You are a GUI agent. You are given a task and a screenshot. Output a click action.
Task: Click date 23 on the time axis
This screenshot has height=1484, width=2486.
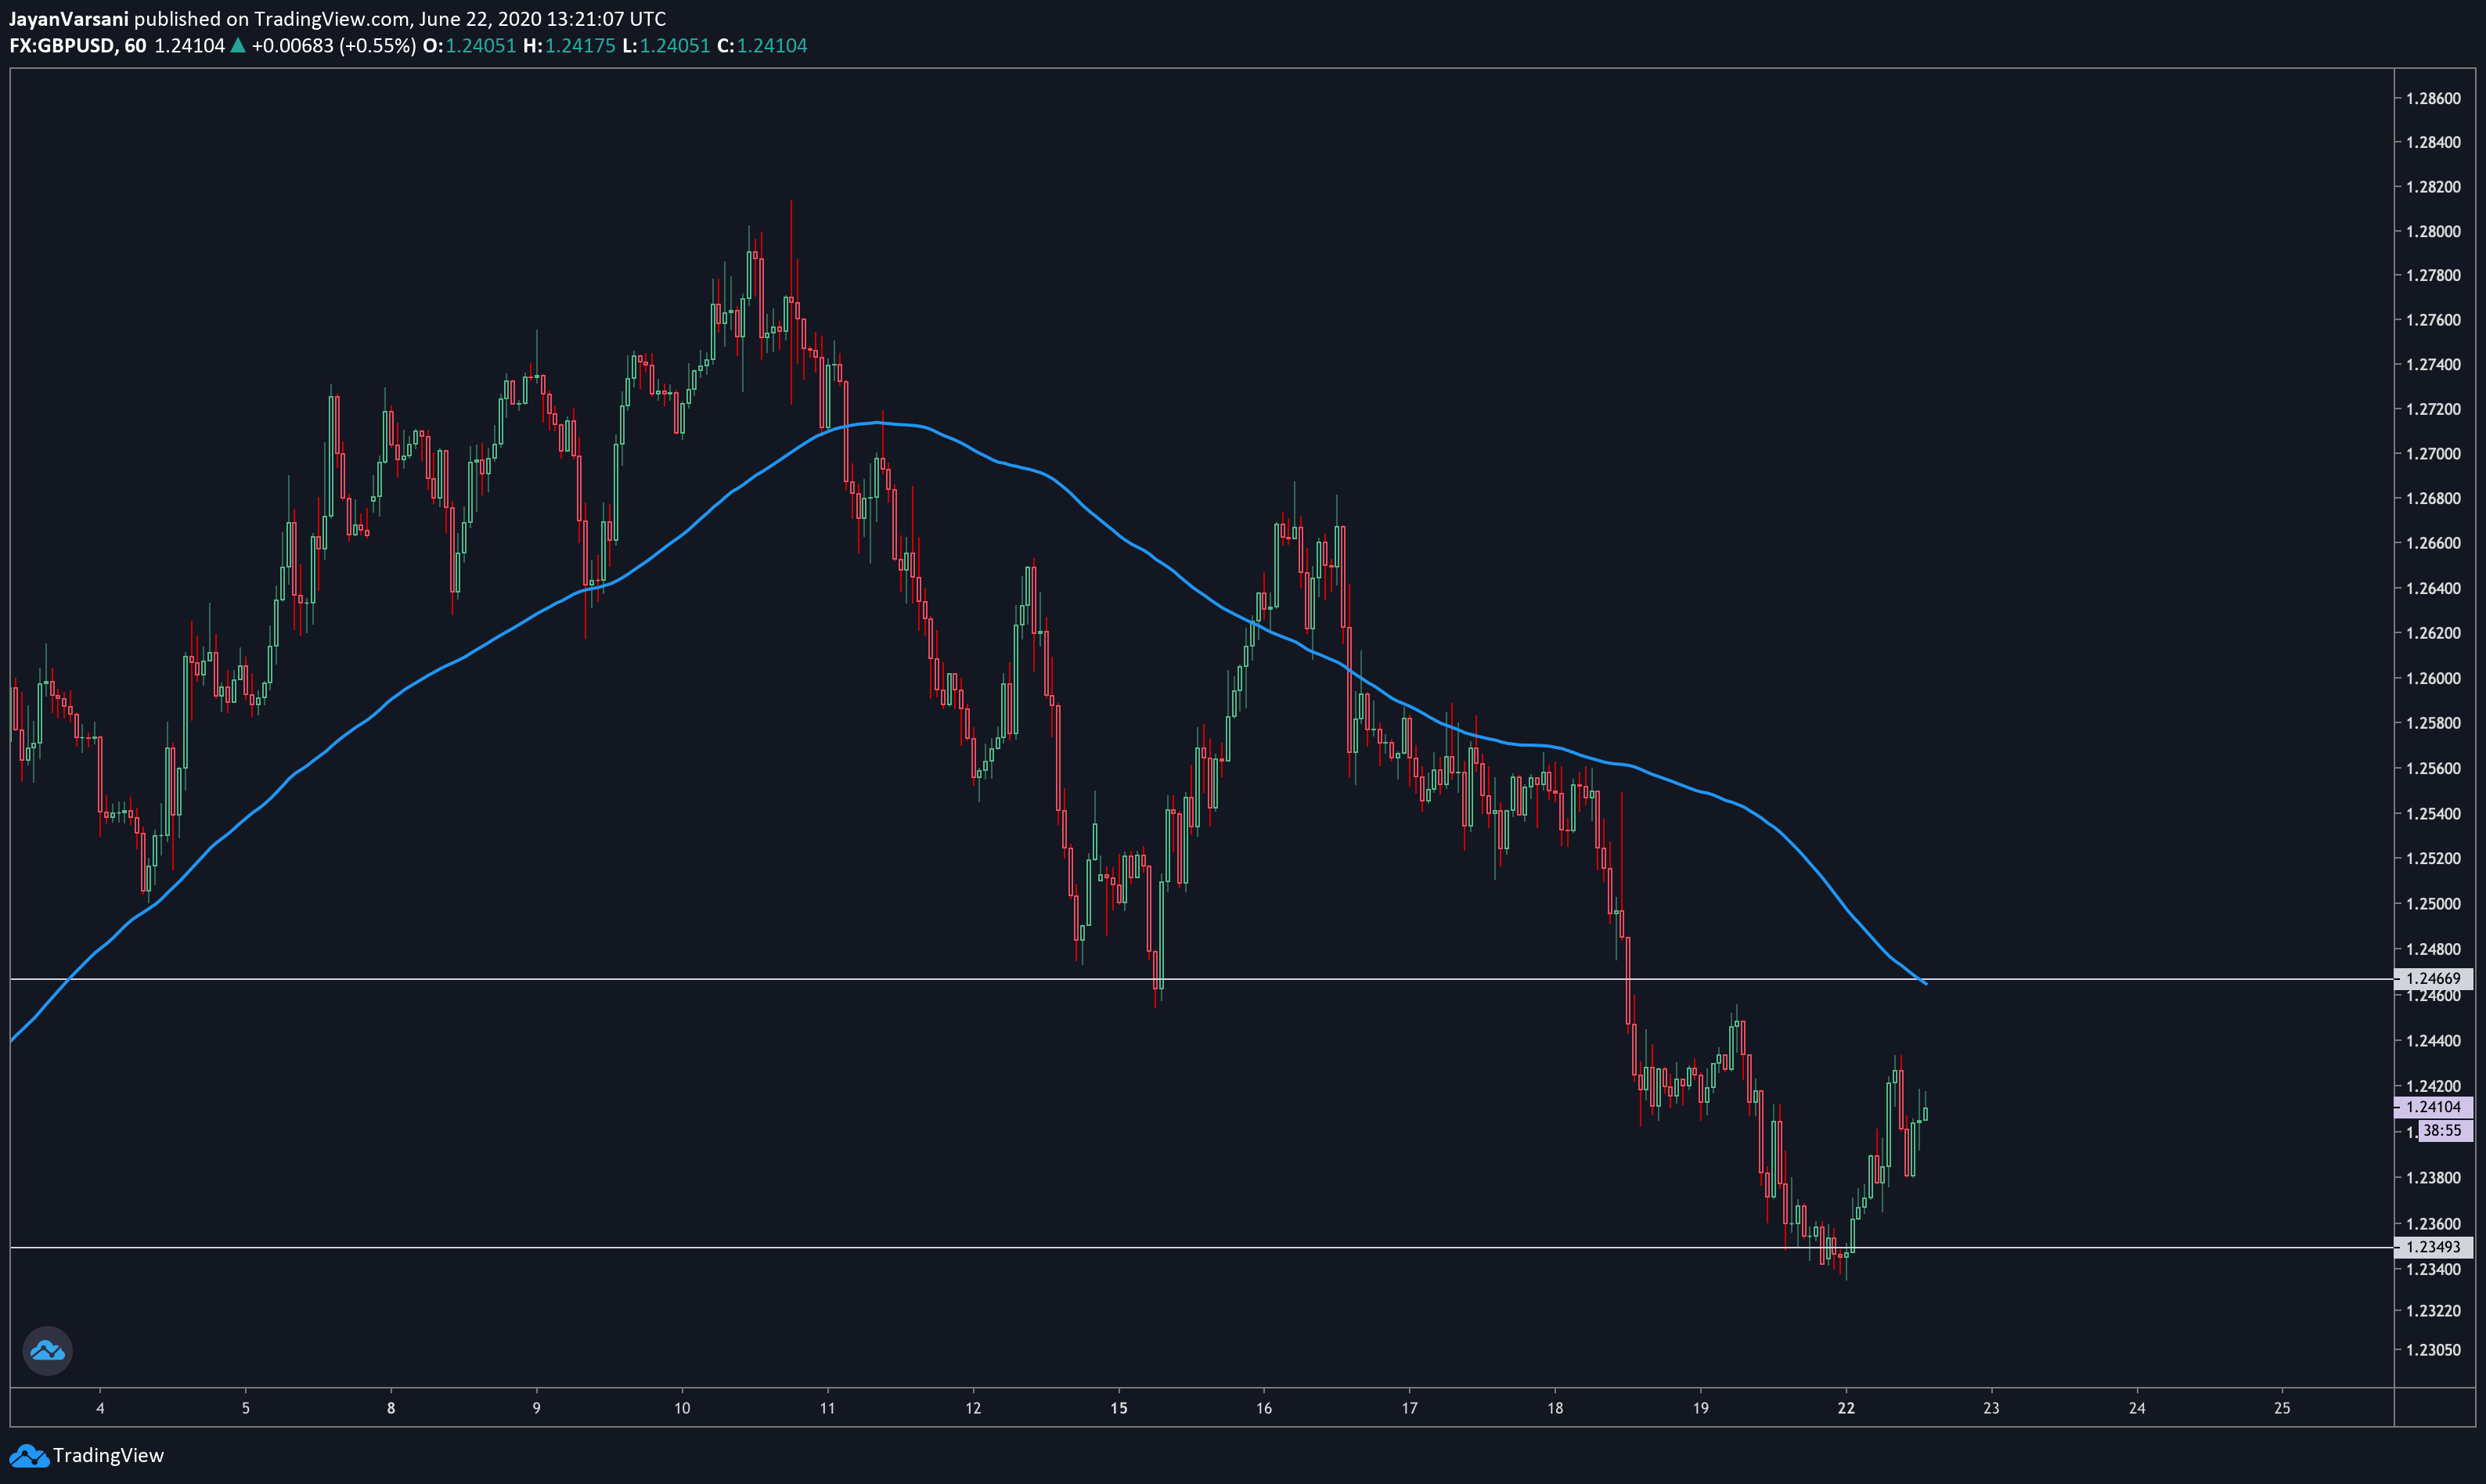click(x=1992, y=1408)
